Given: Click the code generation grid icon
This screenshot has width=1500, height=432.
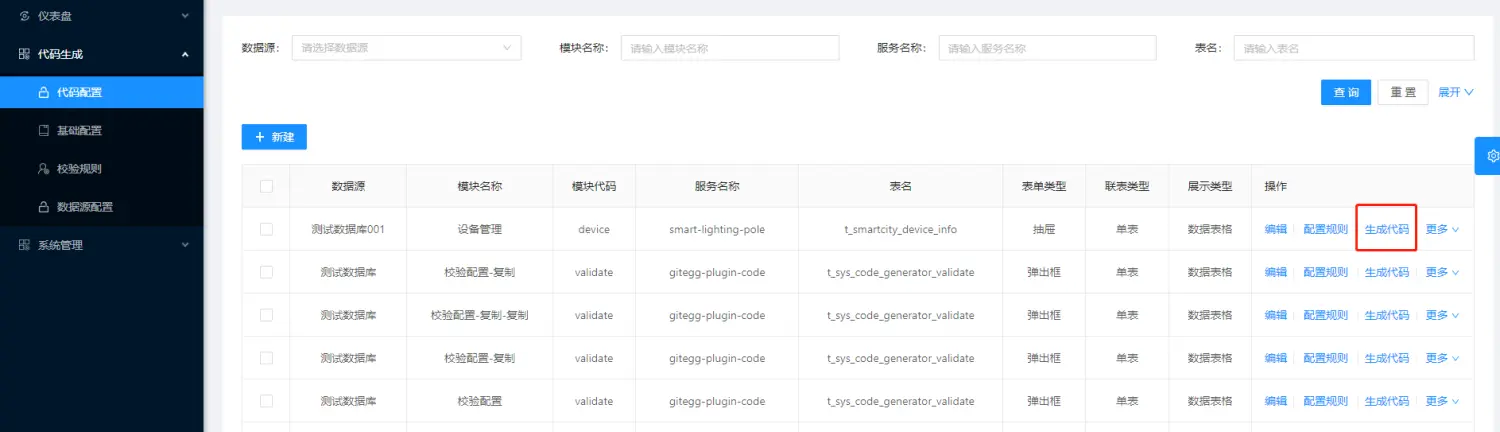Looking at the screenshot, I should click(x=24, y=54).
